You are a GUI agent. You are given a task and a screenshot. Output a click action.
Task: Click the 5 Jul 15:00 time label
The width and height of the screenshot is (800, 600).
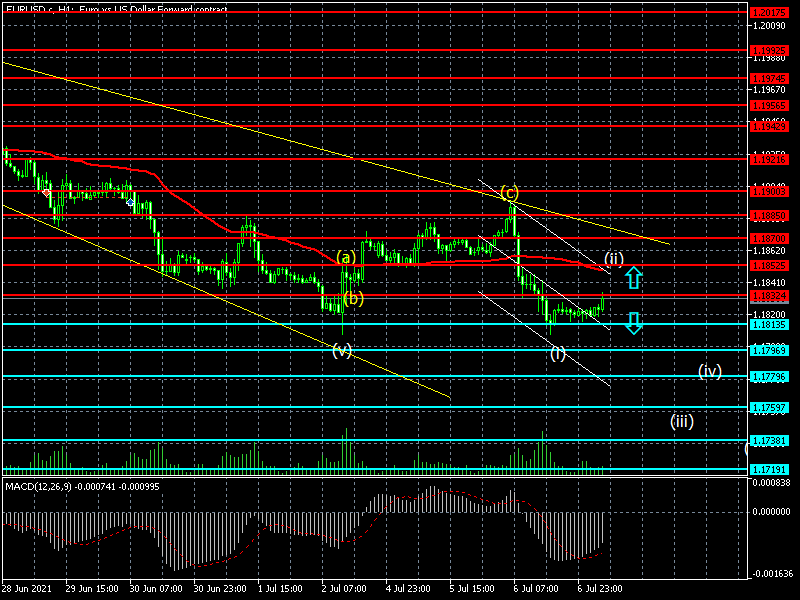pos(472,589)
